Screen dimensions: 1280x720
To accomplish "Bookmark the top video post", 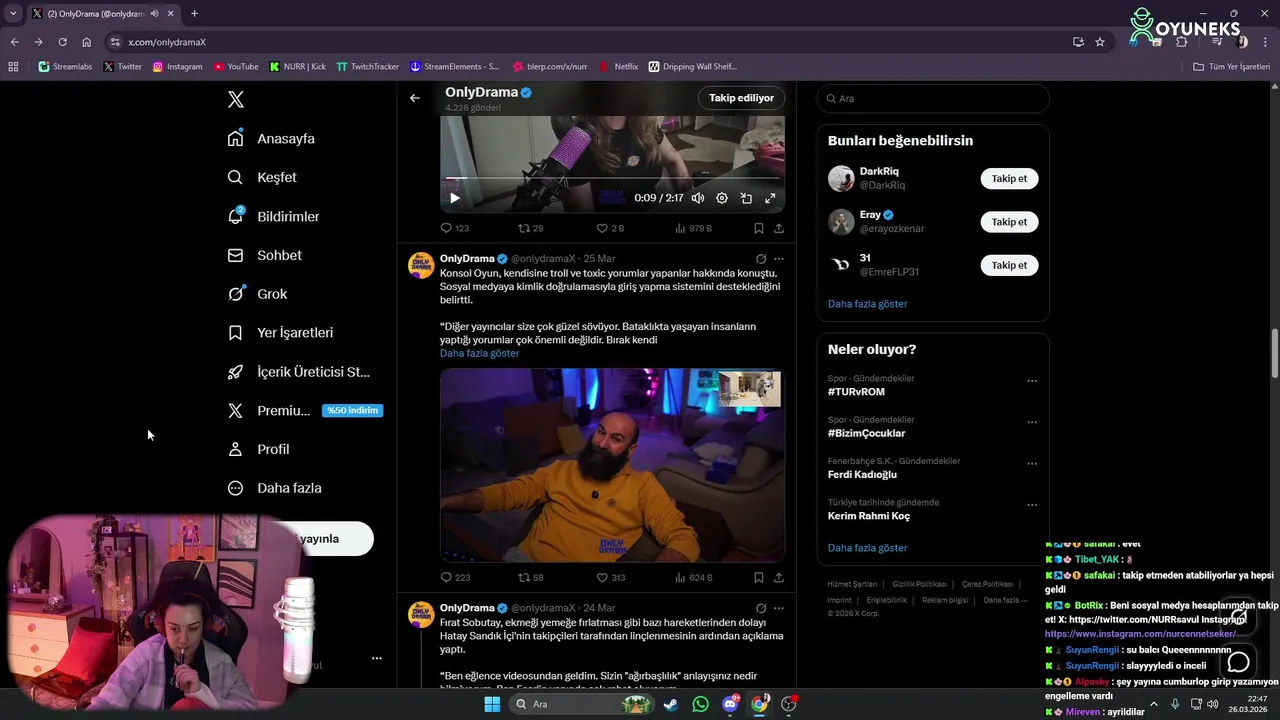I will (x=759, y=228).
